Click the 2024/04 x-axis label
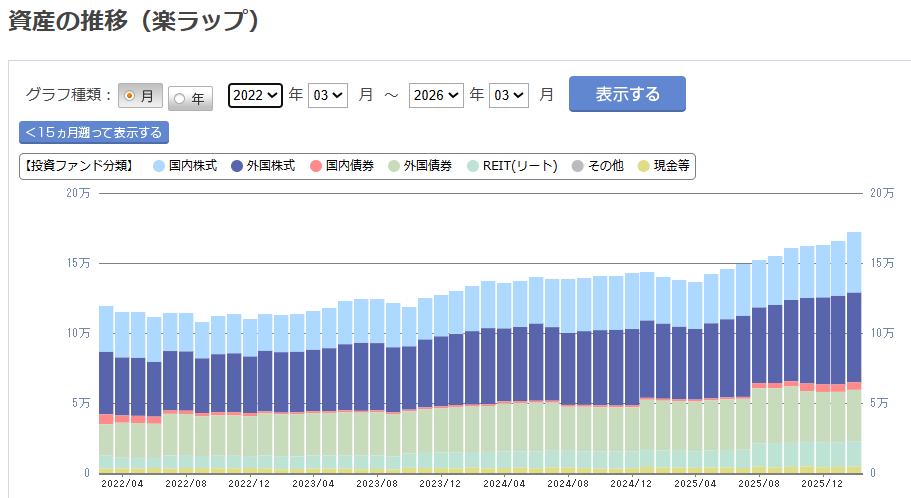Viewport: 911px width, 498px height. (x=505, y=483)
